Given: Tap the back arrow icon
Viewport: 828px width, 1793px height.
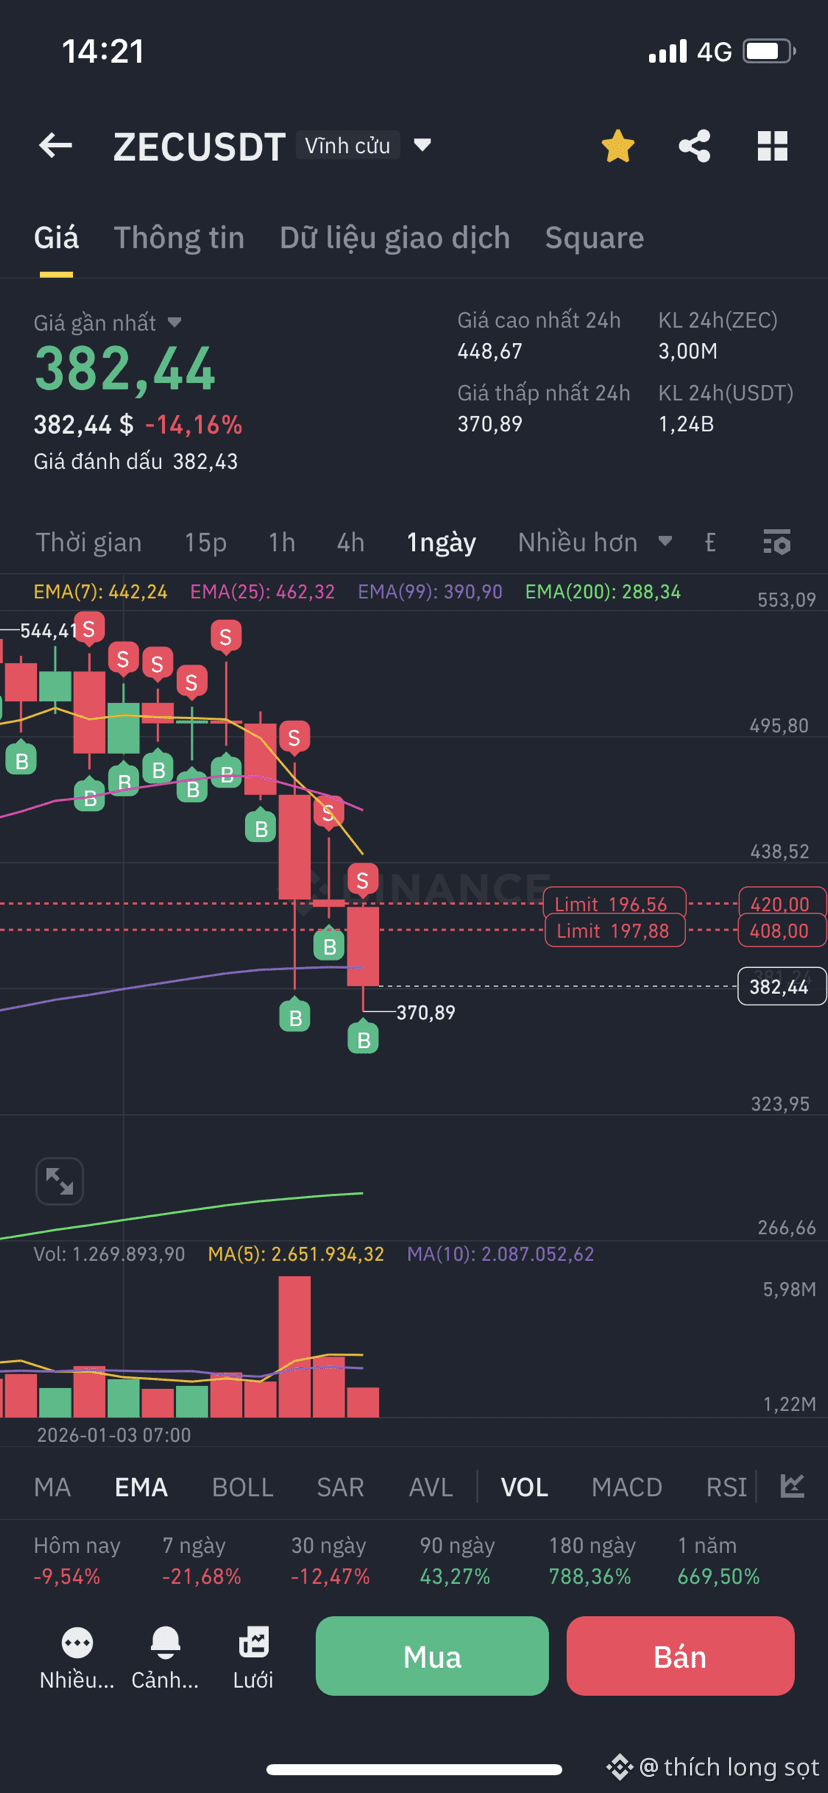Looking at the screenshot, I should [x=56, y=146].
